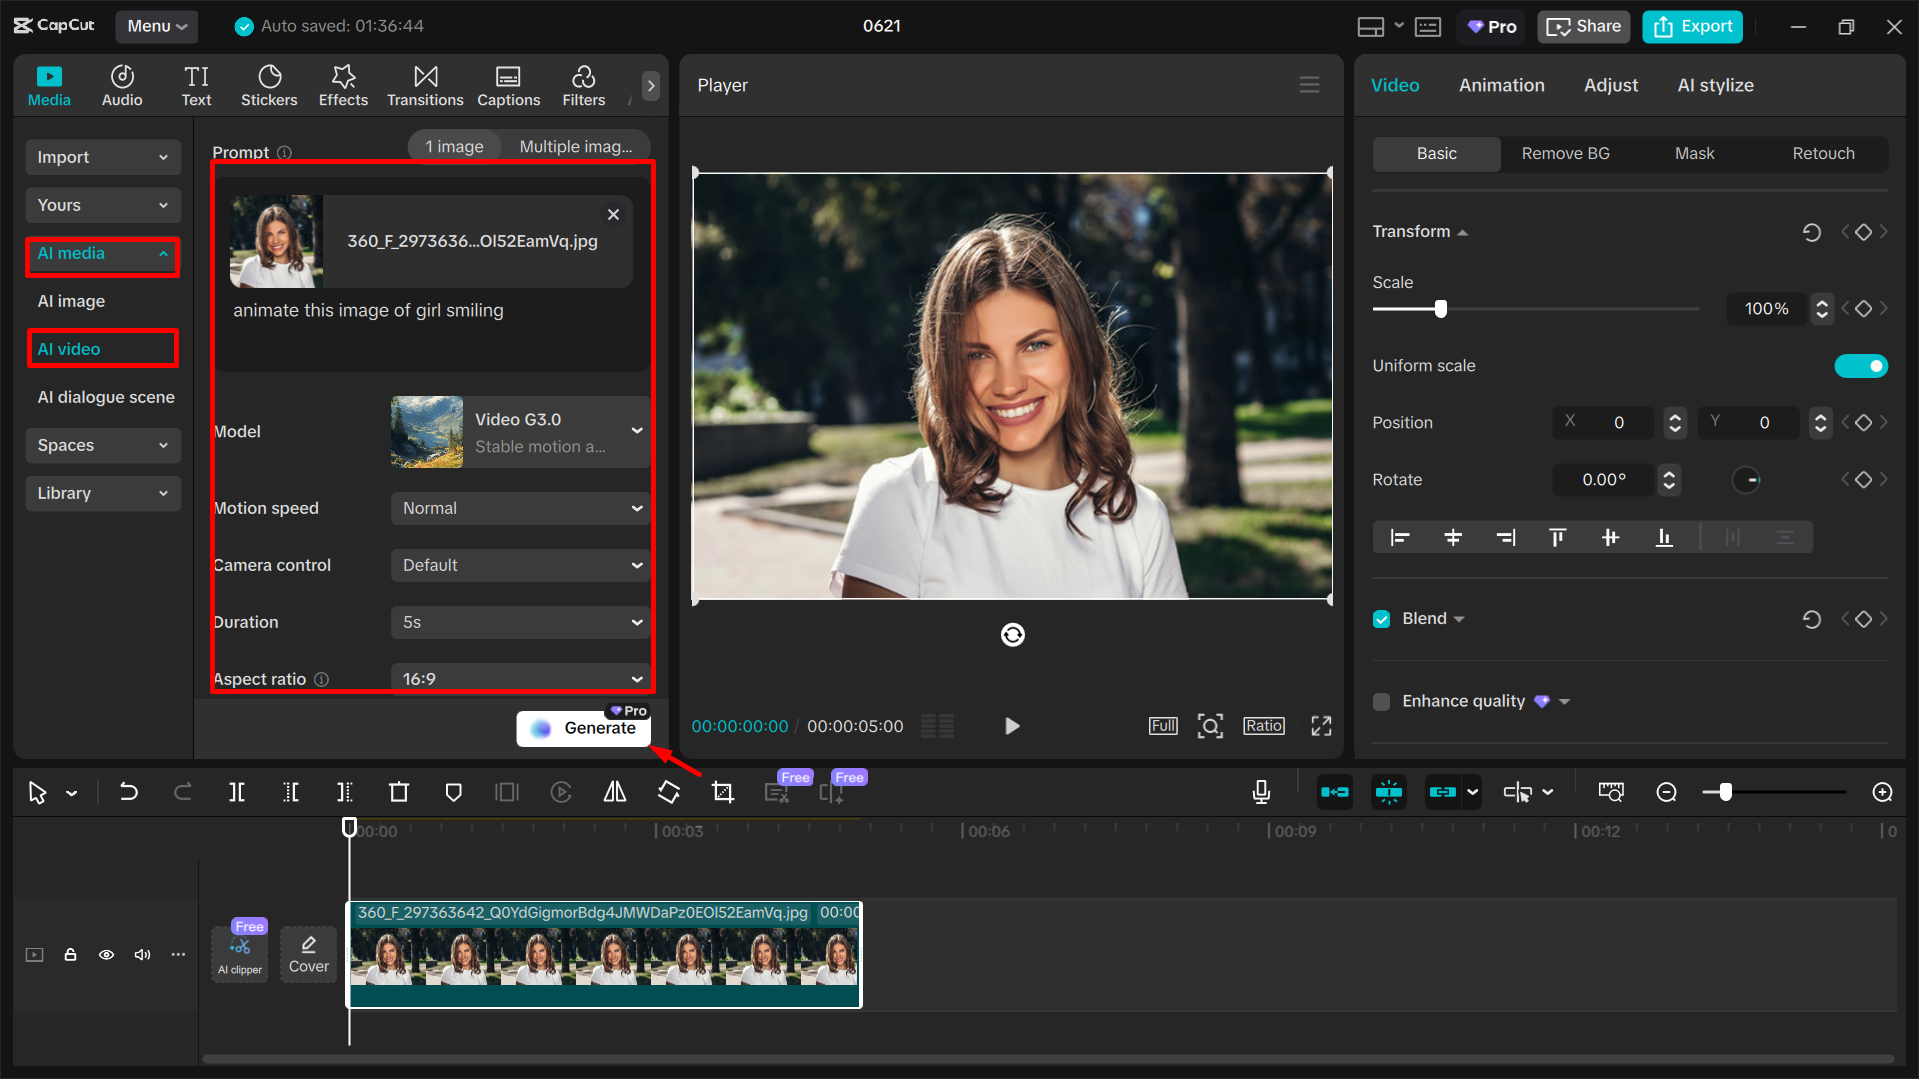Select the mirror/flip icon above the timeline
Viewport: 1919px width, 1079px height.
pos(614,791)
